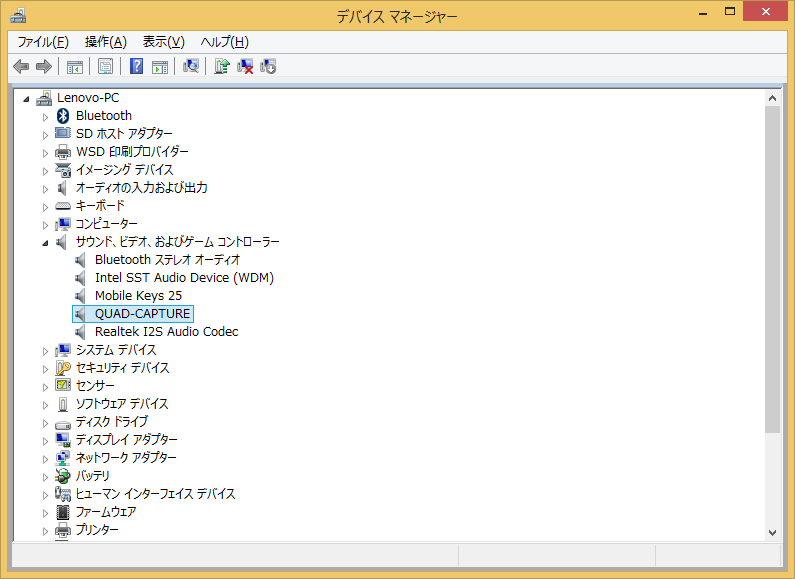Click the ディスプレイ アダプター icon
The image size is (795, 579).
(x=63, y=440)
